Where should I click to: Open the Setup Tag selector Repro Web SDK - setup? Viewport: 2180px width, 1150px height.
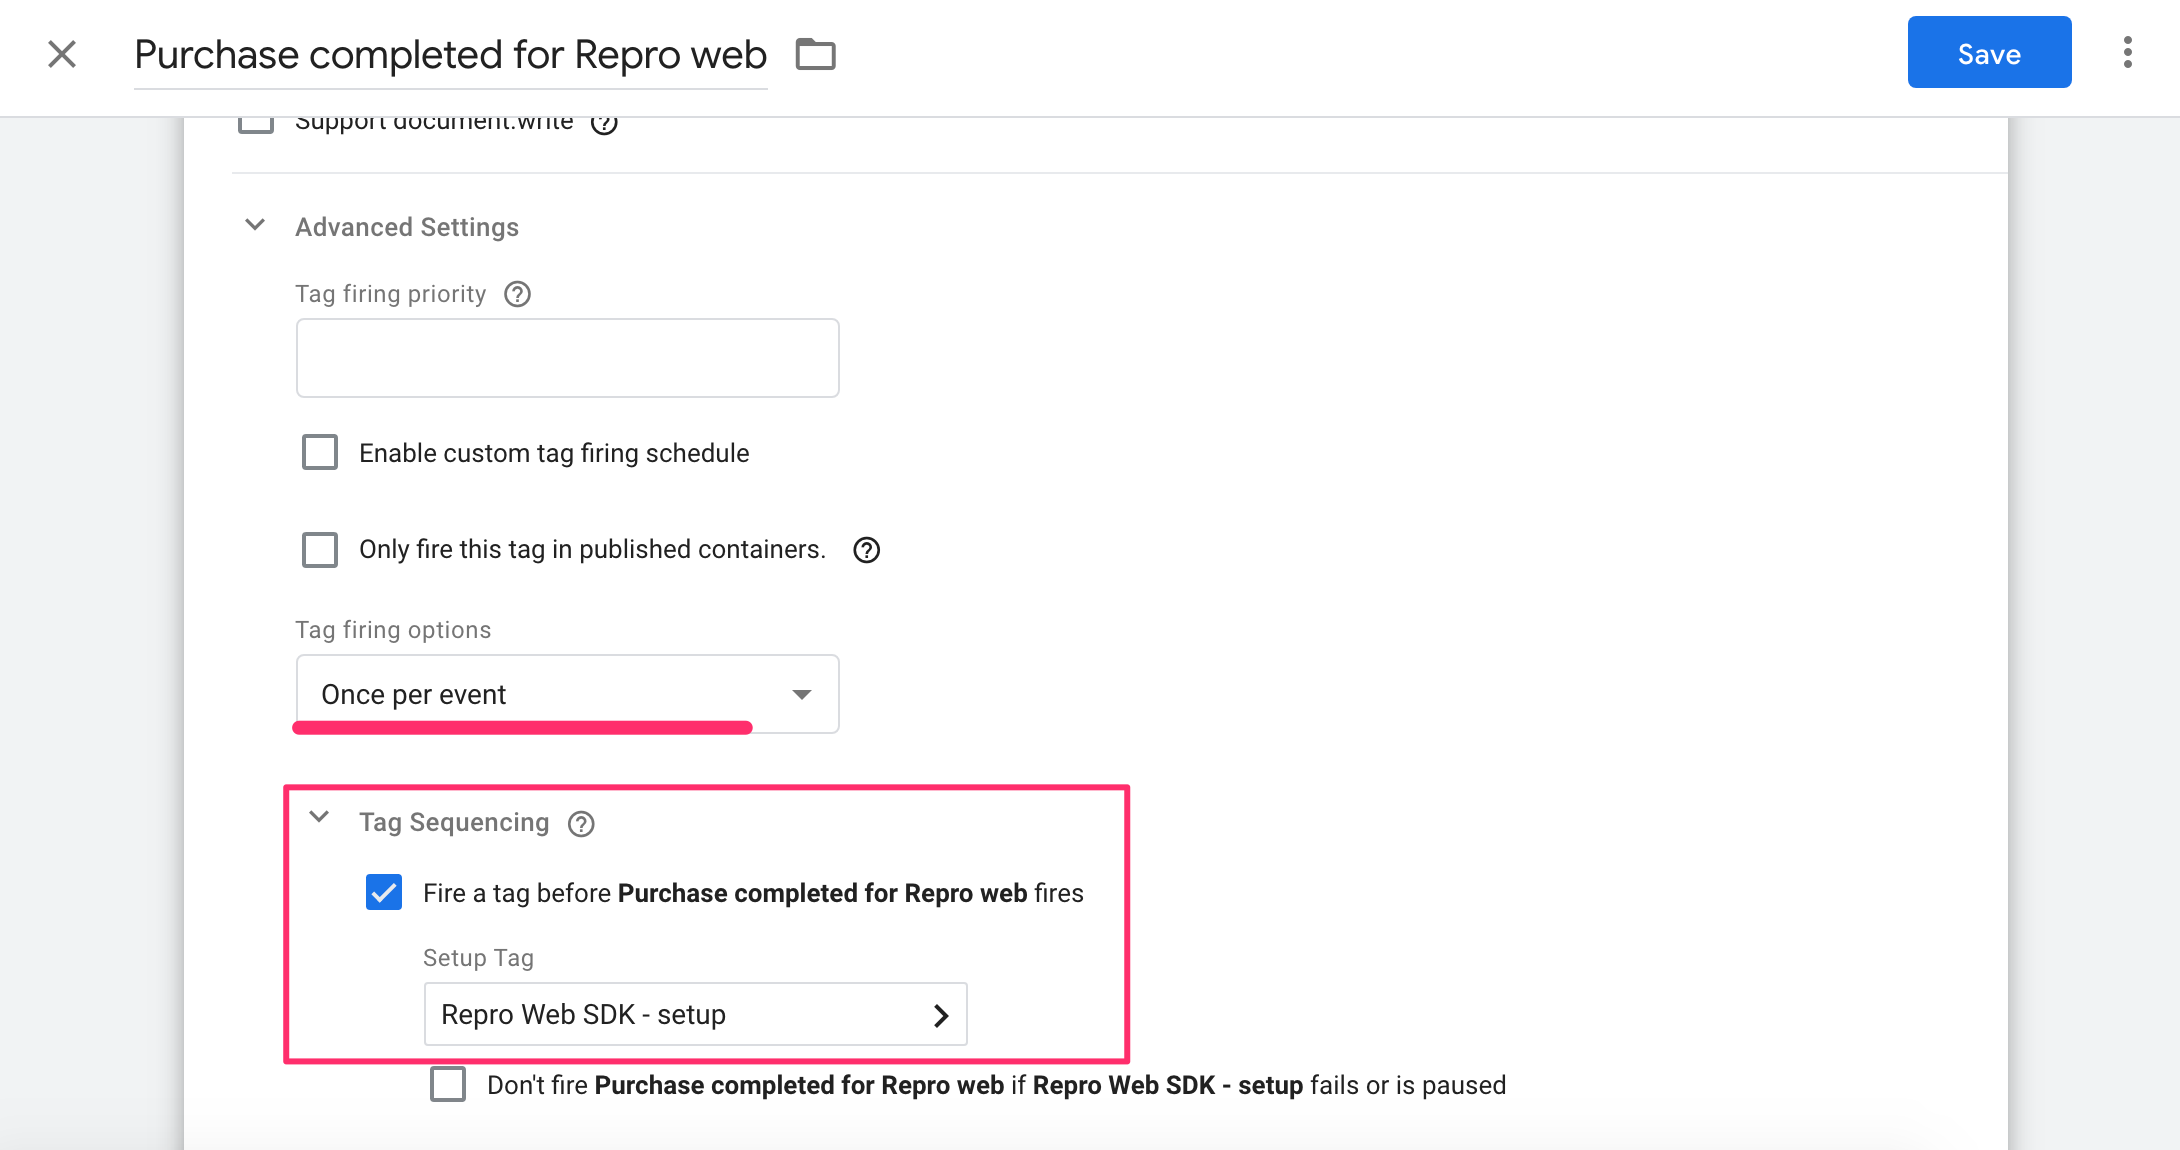coord(695,1014)
